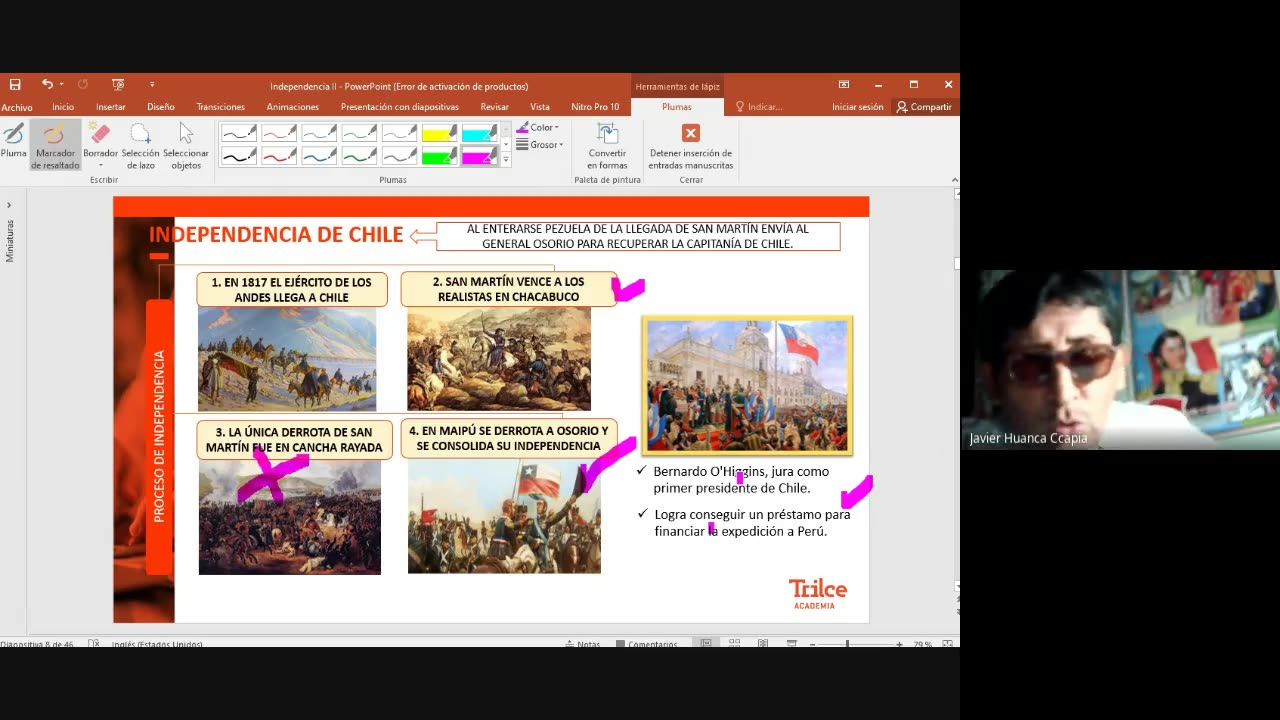Open ribbon display options icon
The width and height of the screenshot is (1280, 720).
pos(844,85)
